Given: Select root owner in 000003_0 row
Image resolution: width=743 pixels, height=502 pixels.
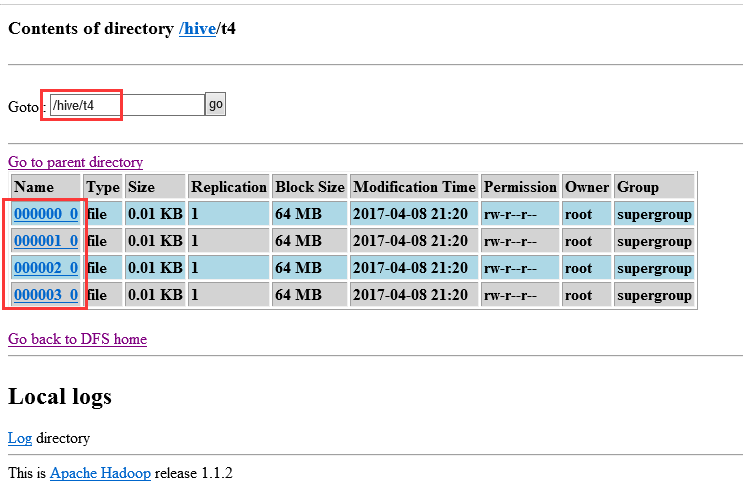Looking at the screenshot, I should point(587,295).
